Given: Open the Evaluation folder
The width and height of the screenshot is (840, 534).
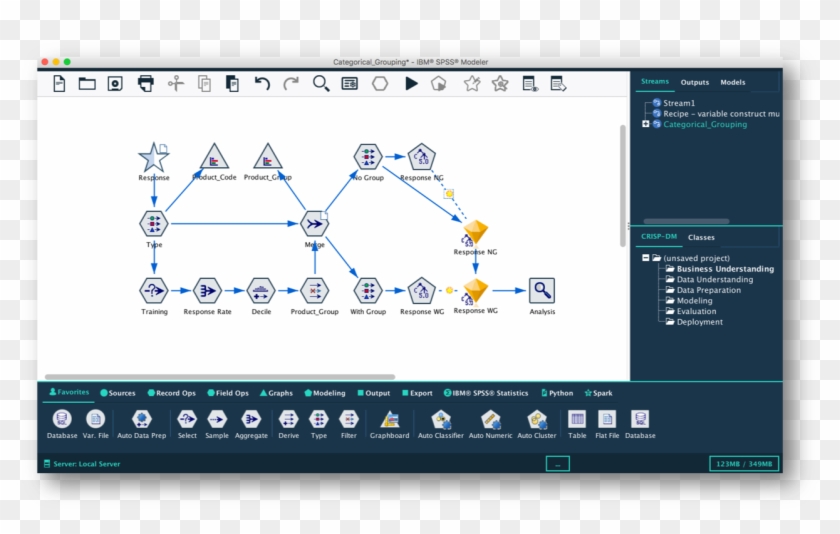Looking at the screenshot, I should point(696,311).
